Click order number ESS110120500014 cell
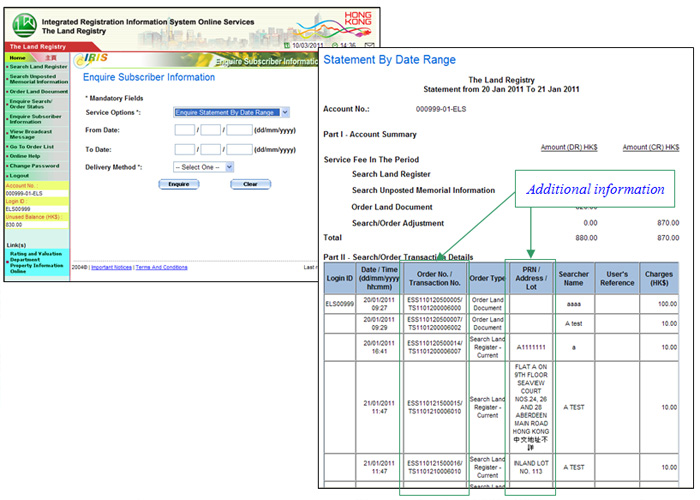Image resolution: width=700 pixels, height=500 pixels. pyautogui.click(x=434, y=347)
